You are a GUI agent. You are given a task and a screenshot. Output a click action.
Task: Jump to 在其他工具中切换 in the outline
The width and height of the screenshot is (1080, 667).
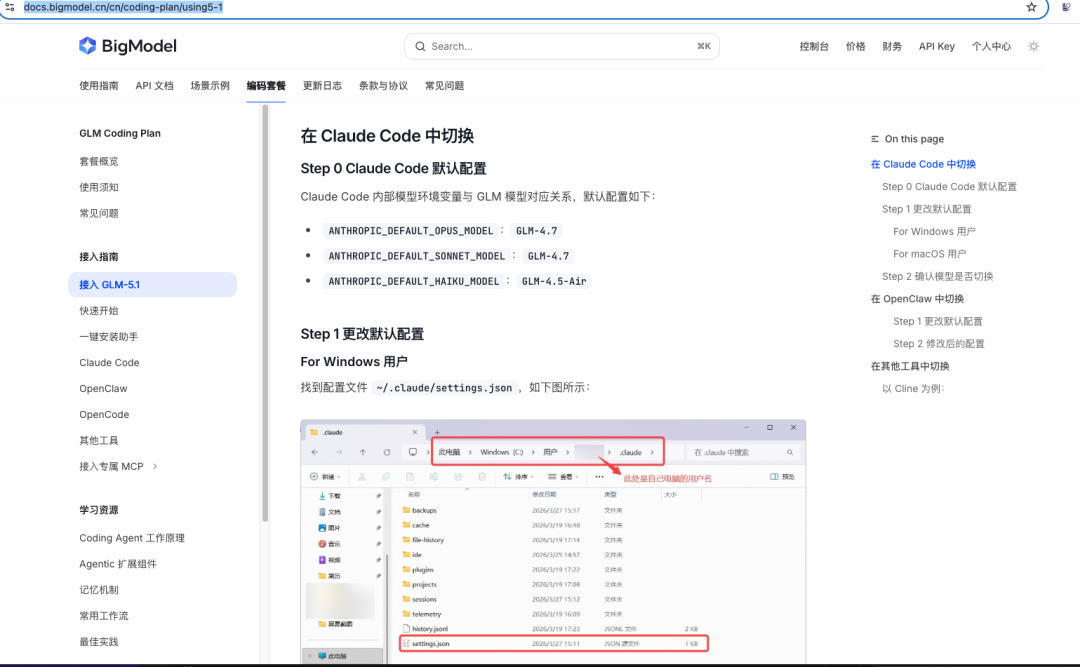pyautogui.click(x=909, y=366)
